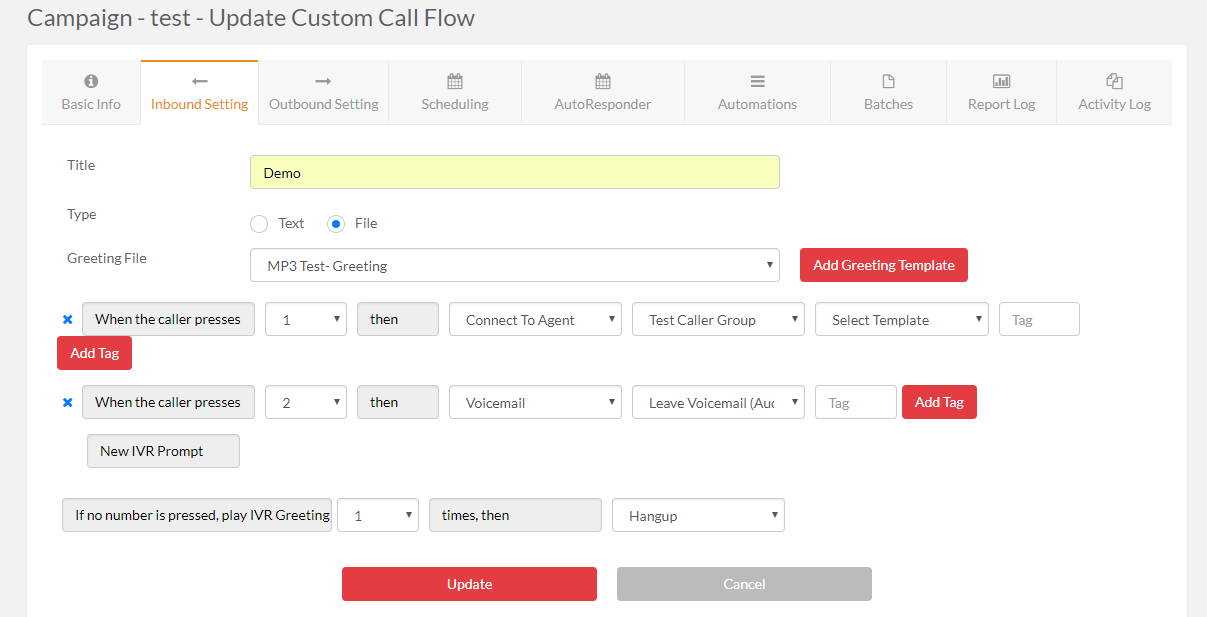1207x617 pixels.
Task: Click the Batches file icon
Action: pos(888,81)
